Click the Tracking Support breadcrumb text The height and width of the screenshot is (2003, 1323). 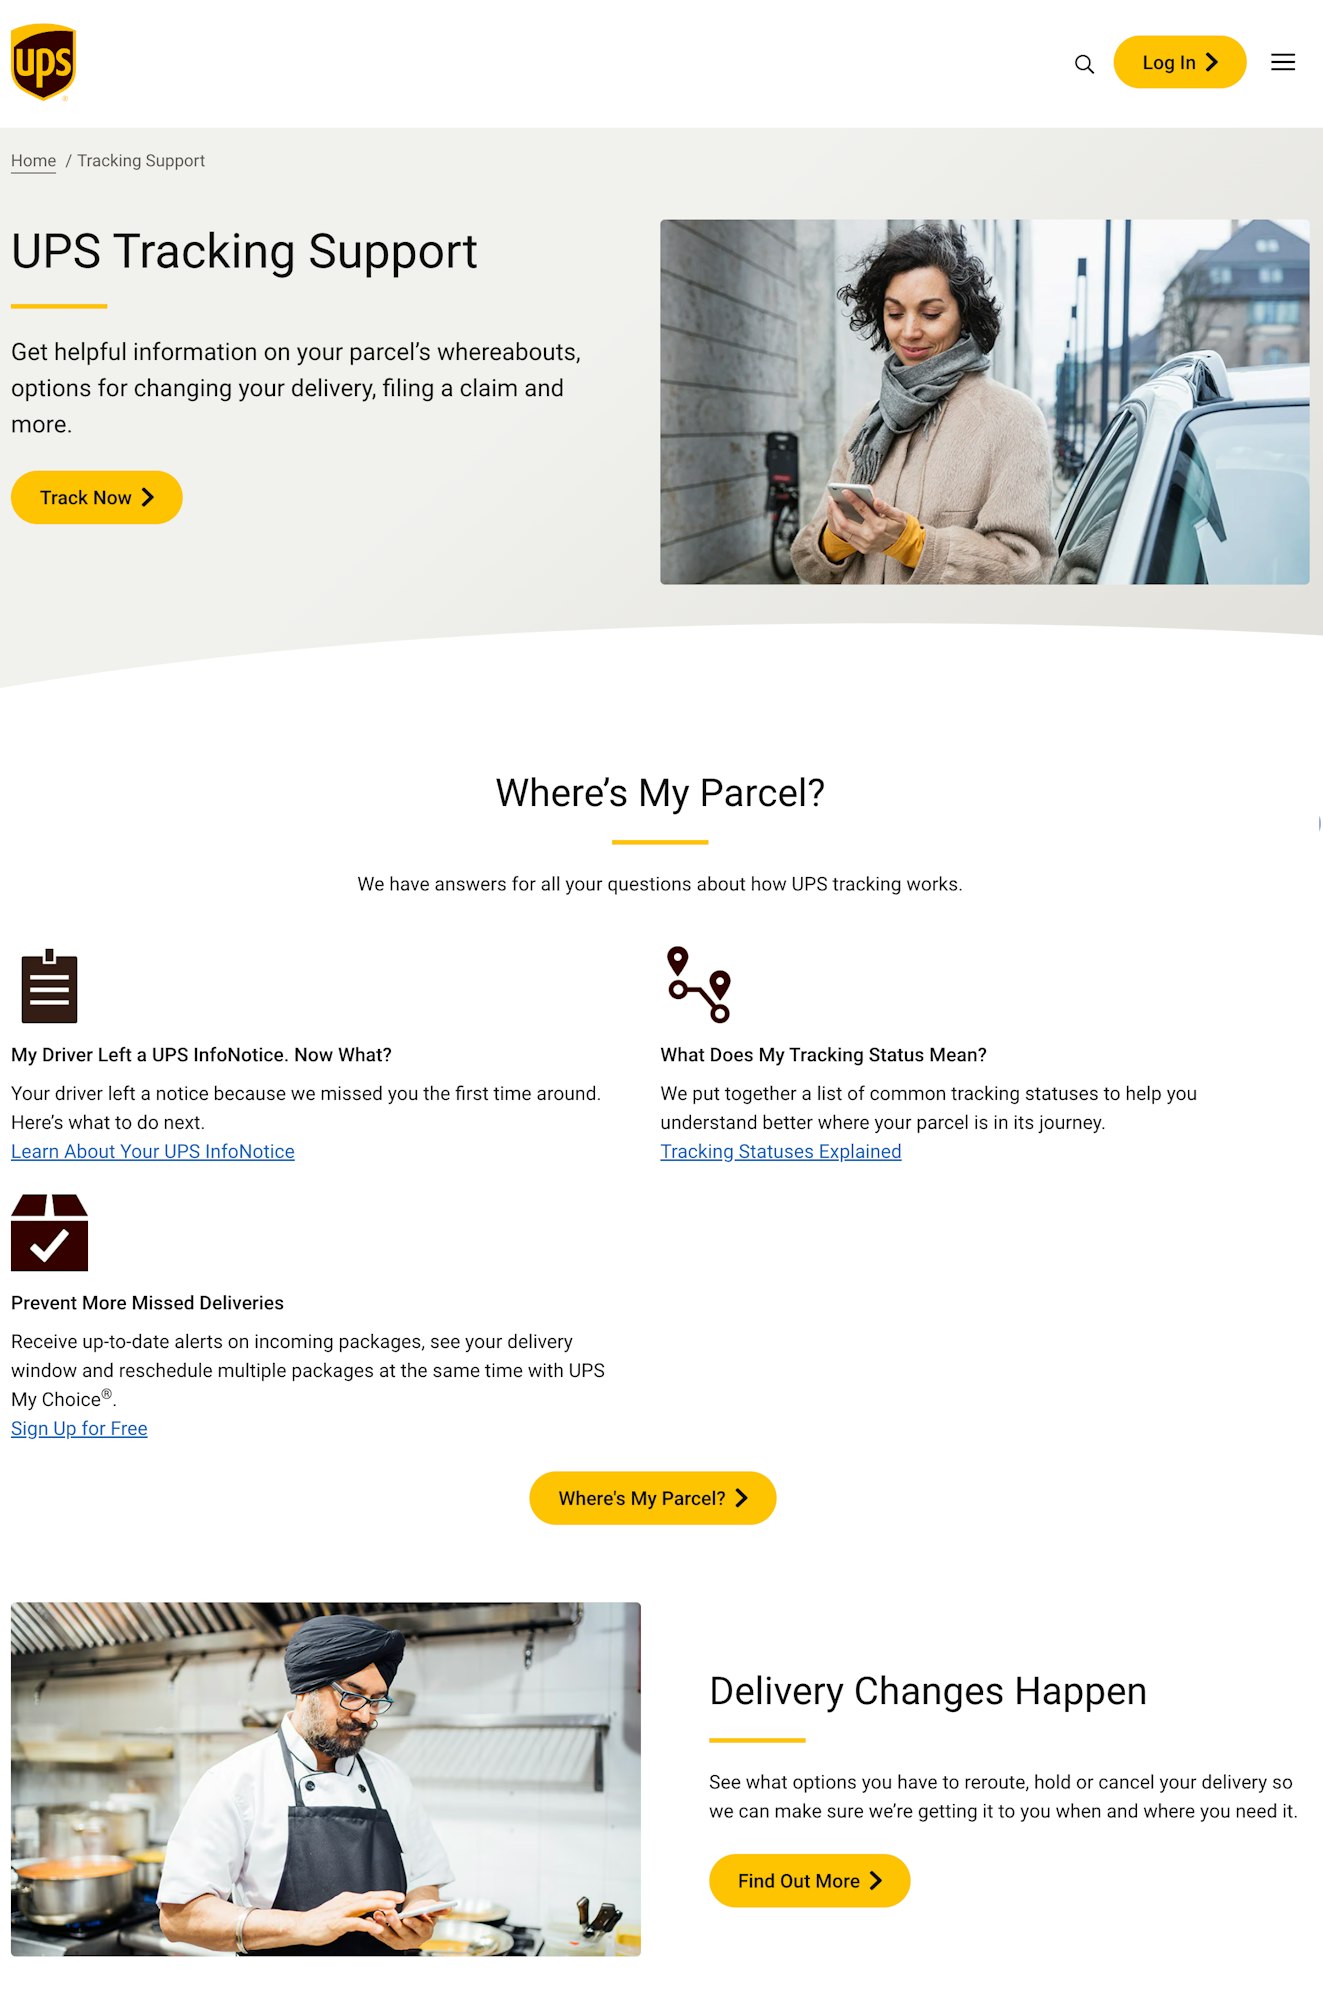pyautogui.click(x=141, y=161)
